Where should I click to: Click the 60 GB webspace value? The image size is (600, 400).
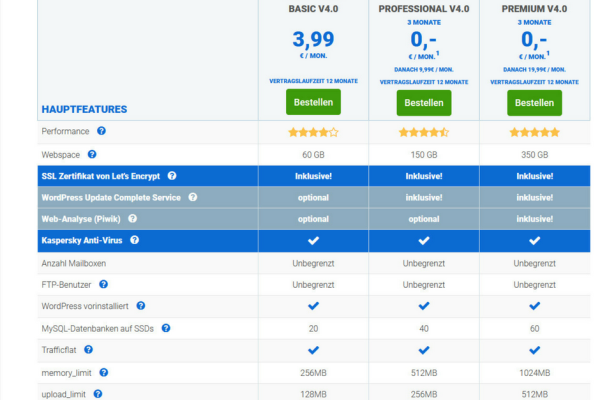(x=313, y=155)
